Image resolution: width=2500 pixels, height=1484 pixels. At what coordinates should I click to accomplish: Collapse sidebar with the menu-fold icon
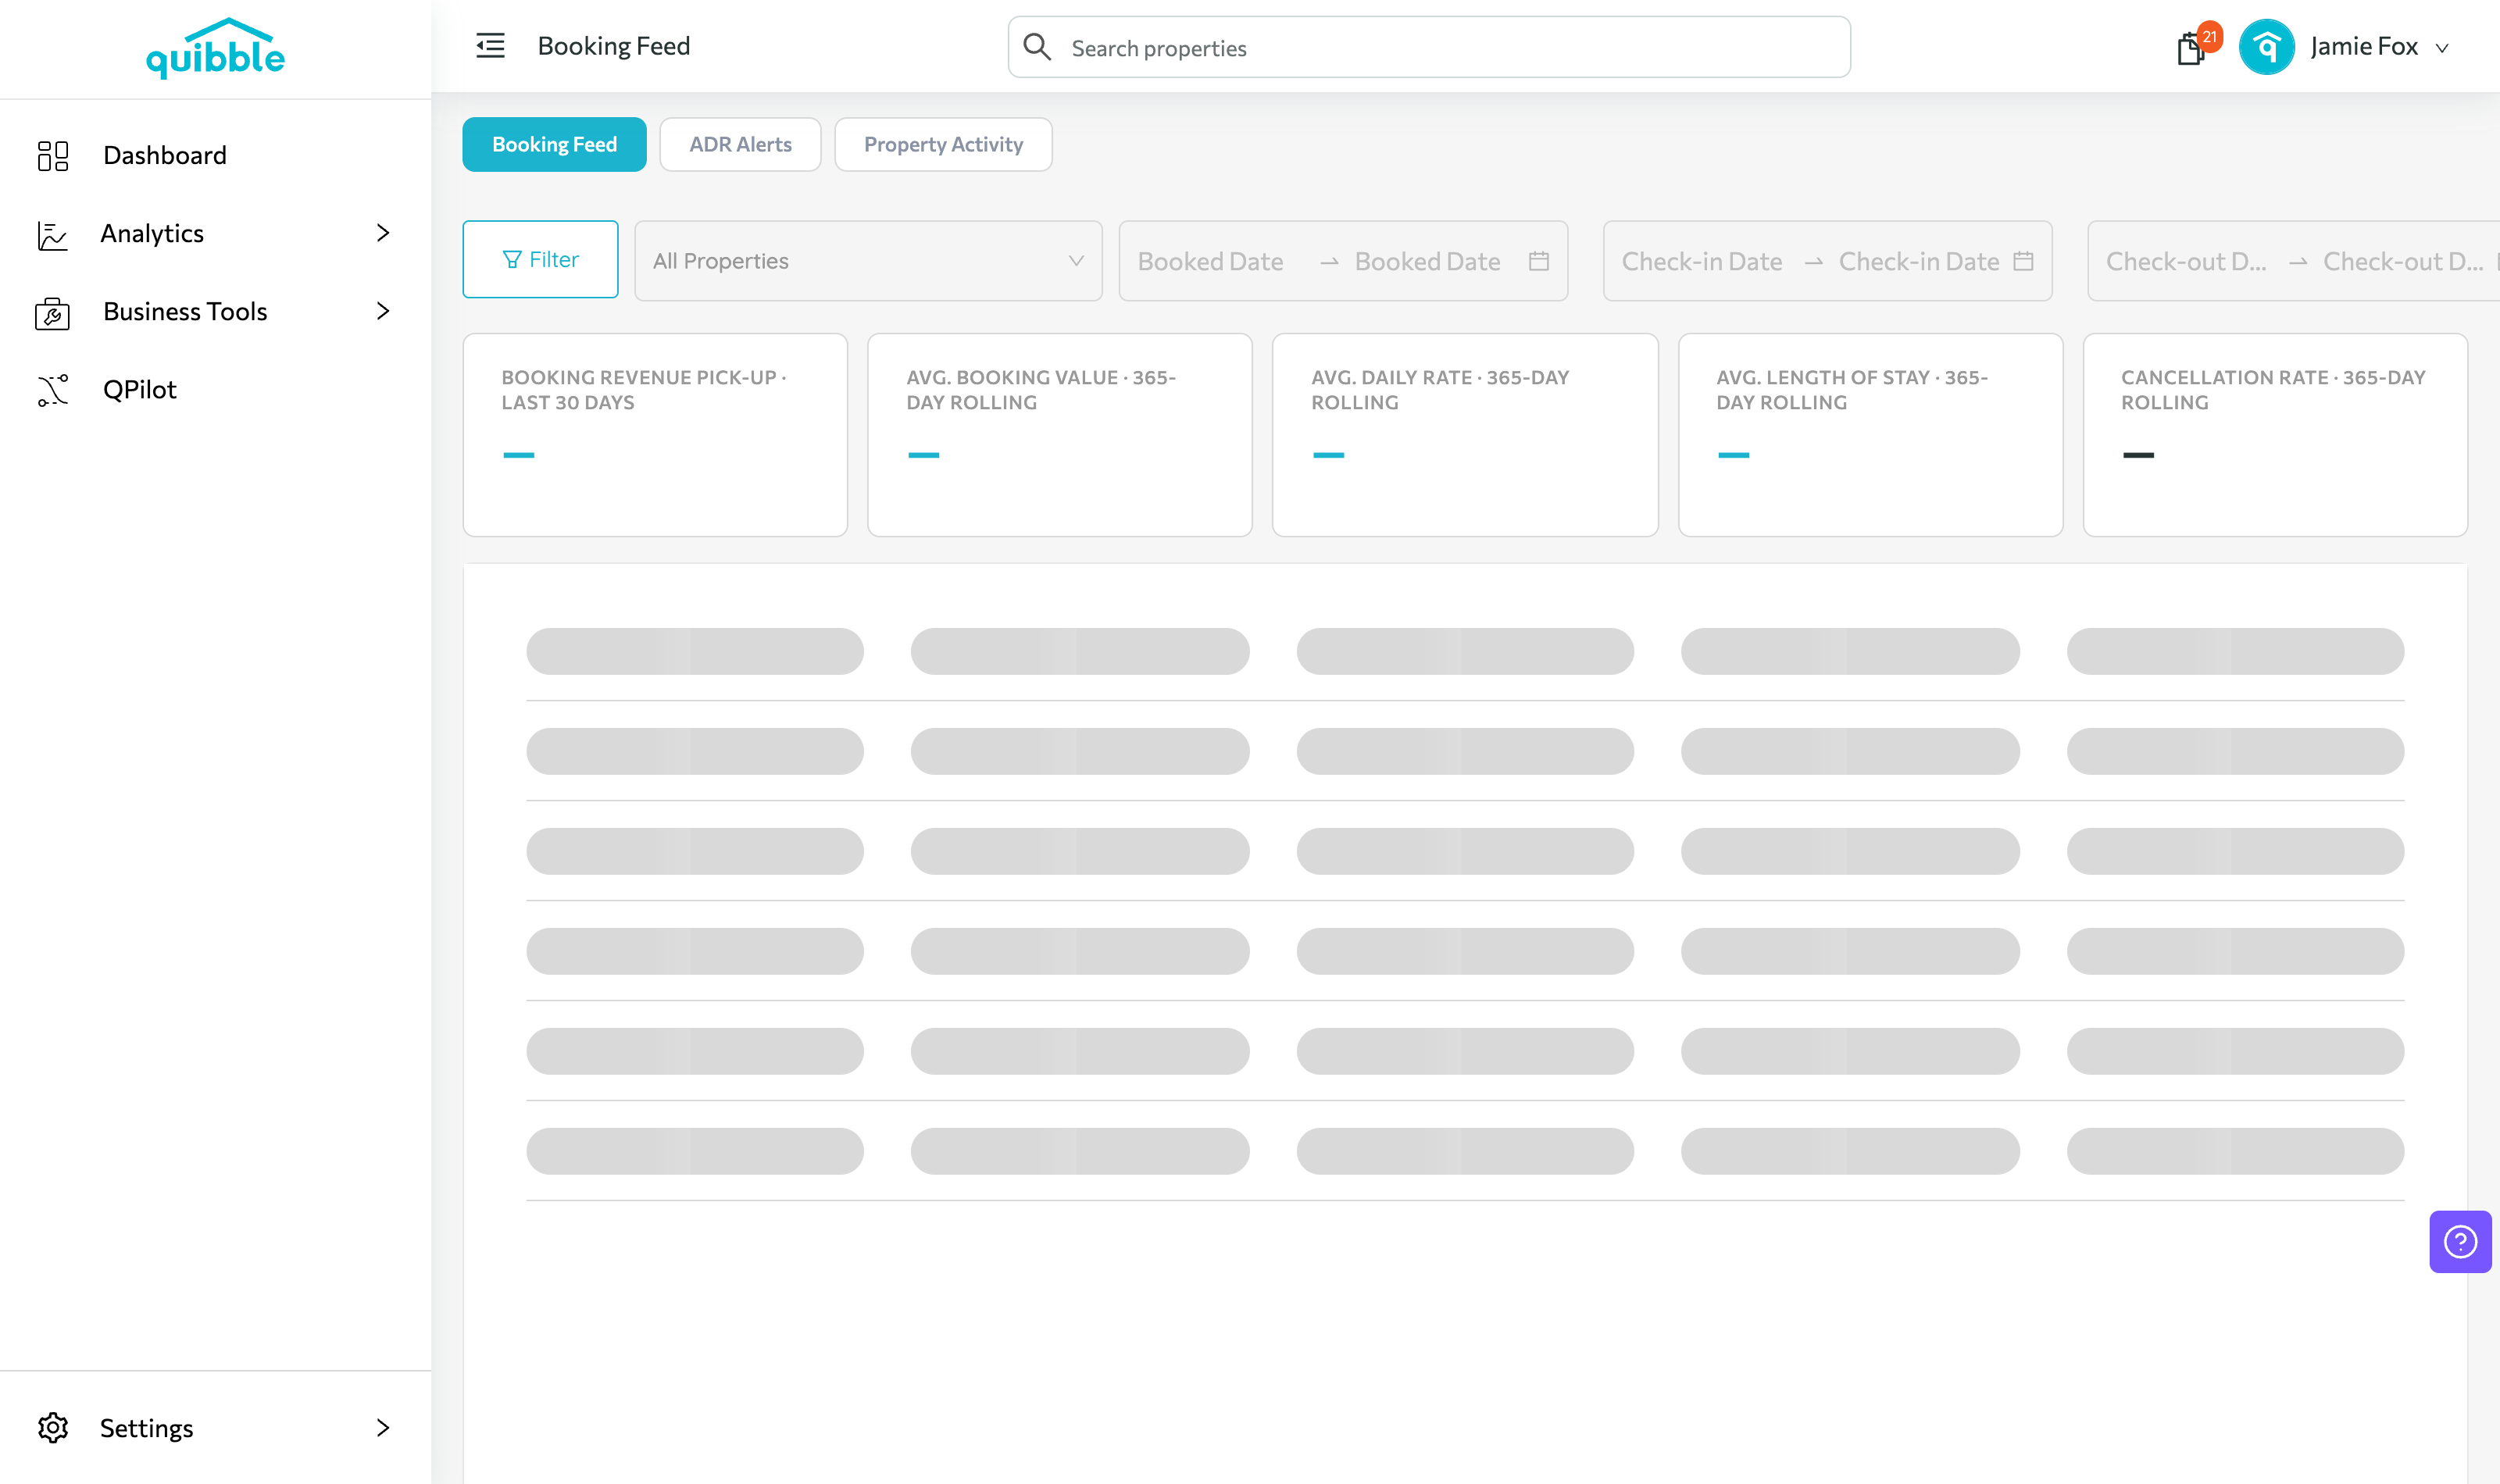tap(490, 46)
